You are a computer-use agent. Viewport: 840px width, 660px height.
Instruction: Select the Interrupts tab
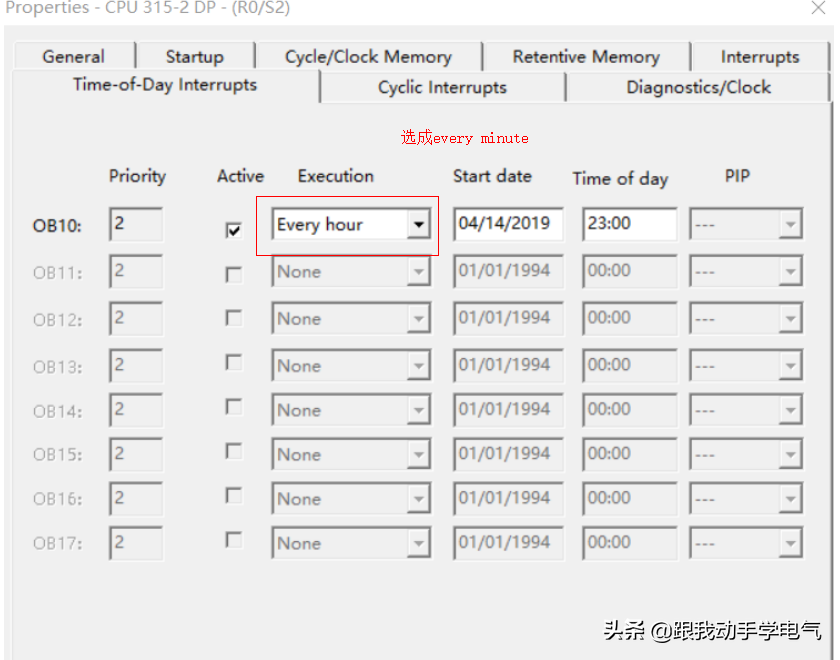click(x=760, y=57)
